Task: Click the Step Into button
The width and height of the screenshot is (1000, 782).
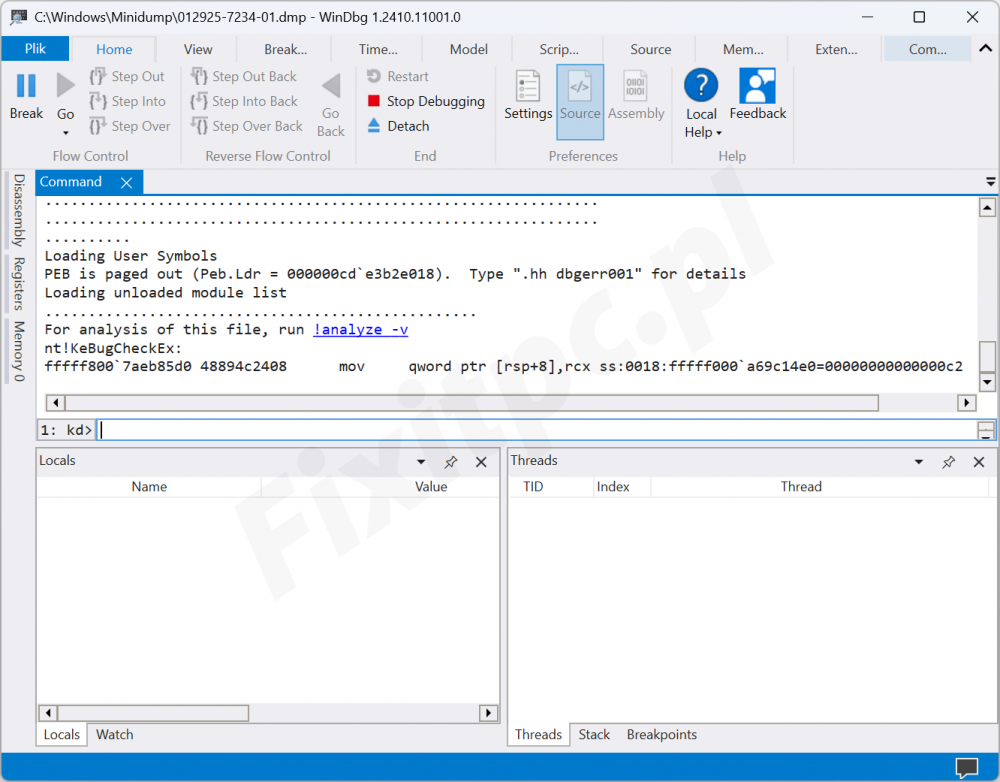Action: pyautogui.click(x=128, y=101)
